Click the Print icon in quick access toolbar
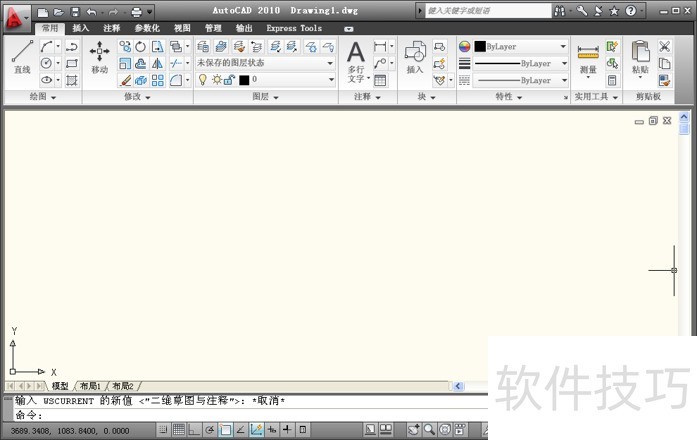Viewport: 697px width, 440px height. pyautogui.click(x=136, y=12)
